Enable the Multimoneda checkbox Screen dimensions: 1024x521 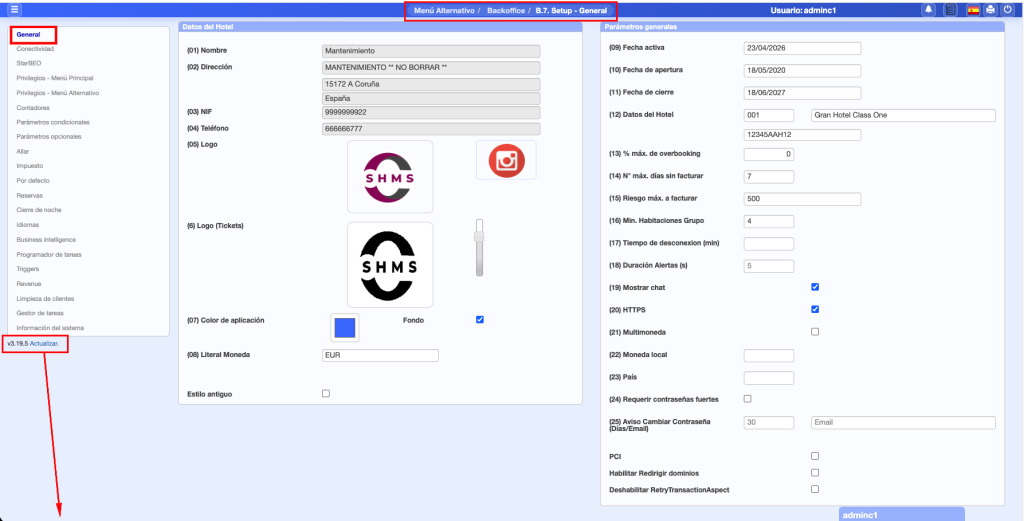tap(815, 331)
